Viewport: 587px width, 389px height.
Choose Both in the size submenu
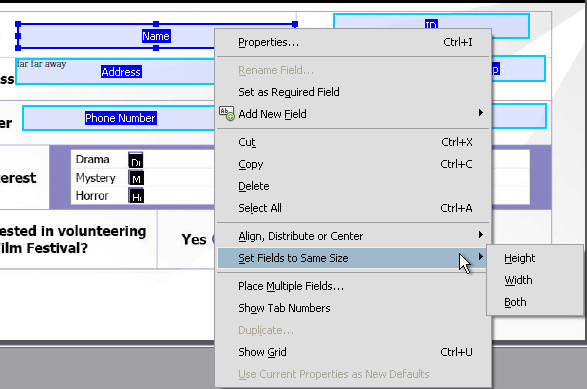pos(515,302)
